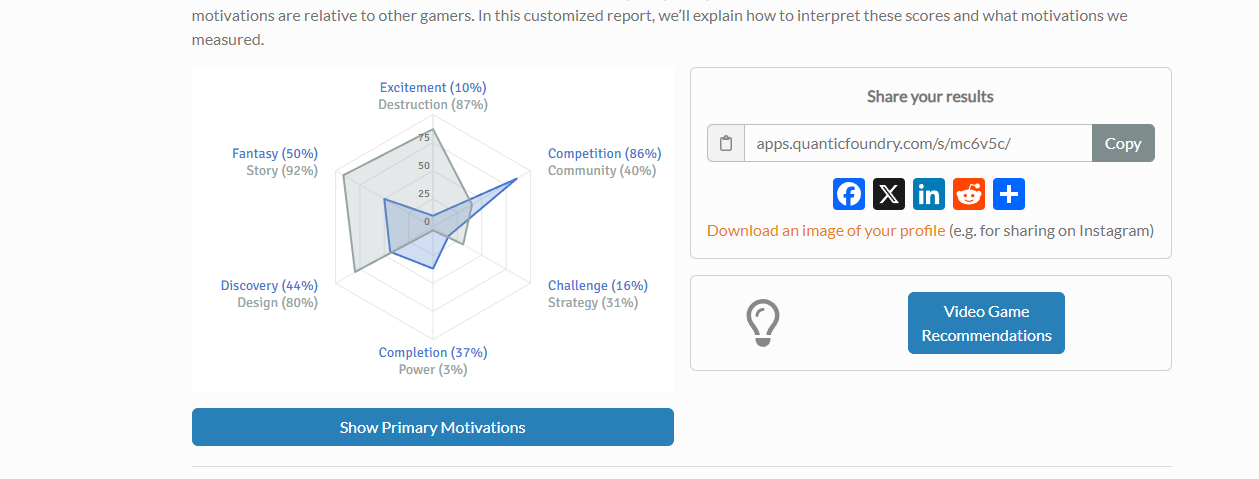Screen dimensions: 1259x479
Task: Open Video Game Recommendations
Action: 986,323
